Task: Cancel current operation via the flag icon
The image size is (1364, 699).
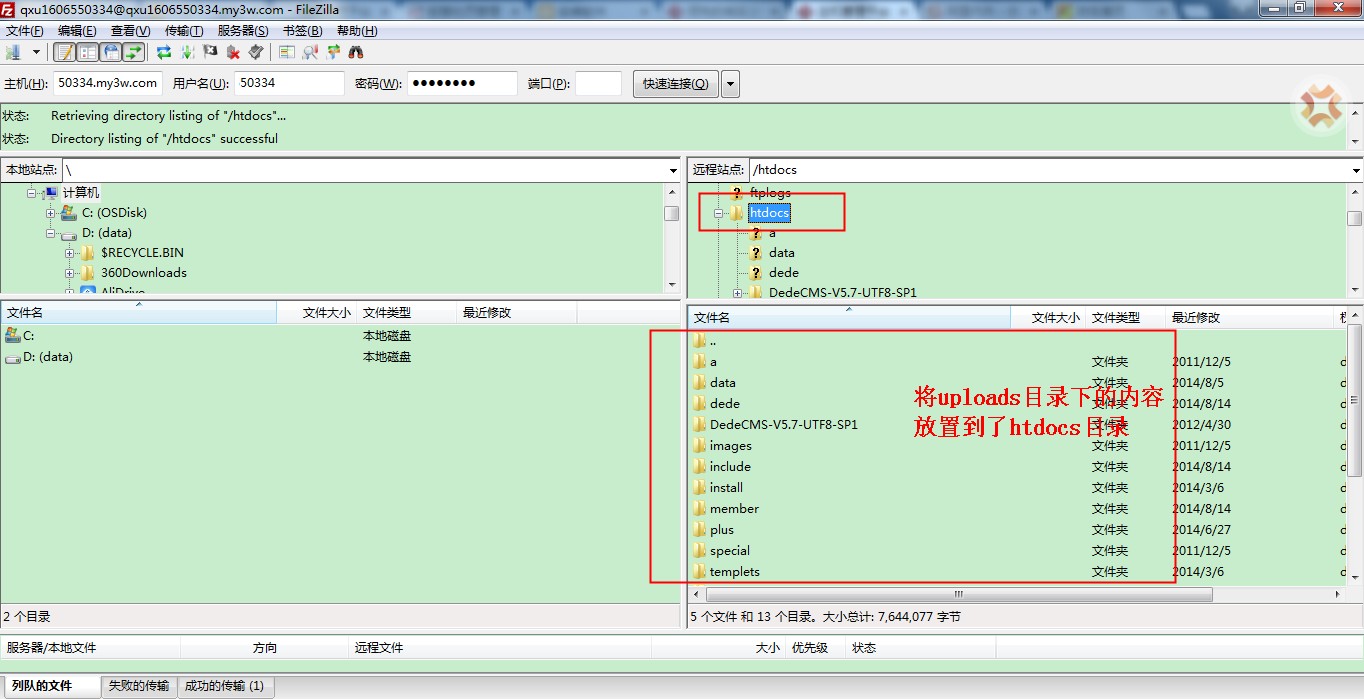Action: click(x=210, y=52)
